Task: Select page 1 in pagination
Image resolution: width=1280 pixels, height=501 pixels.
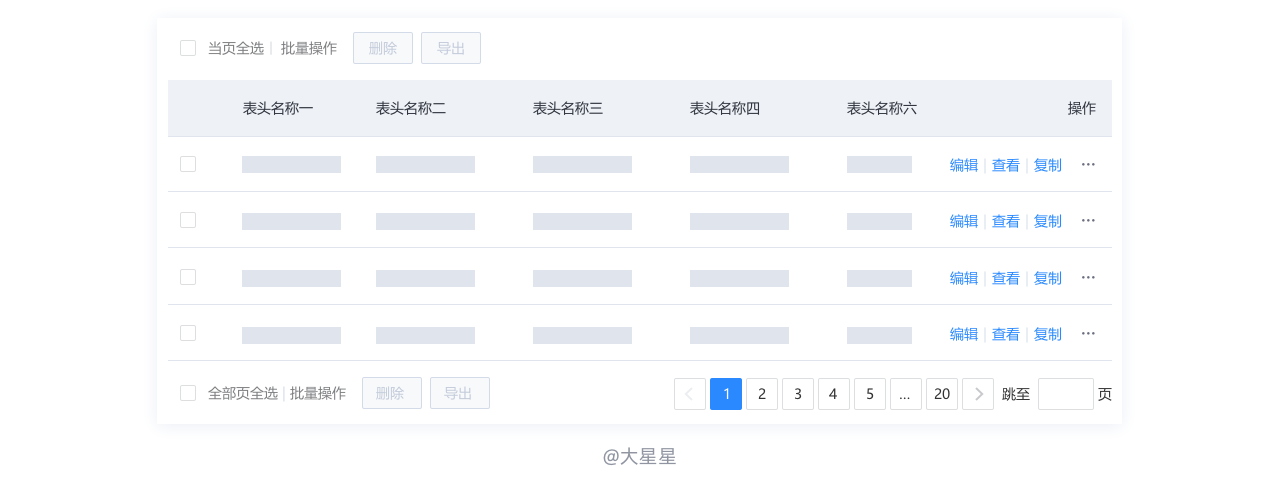Action: point(726,394)
